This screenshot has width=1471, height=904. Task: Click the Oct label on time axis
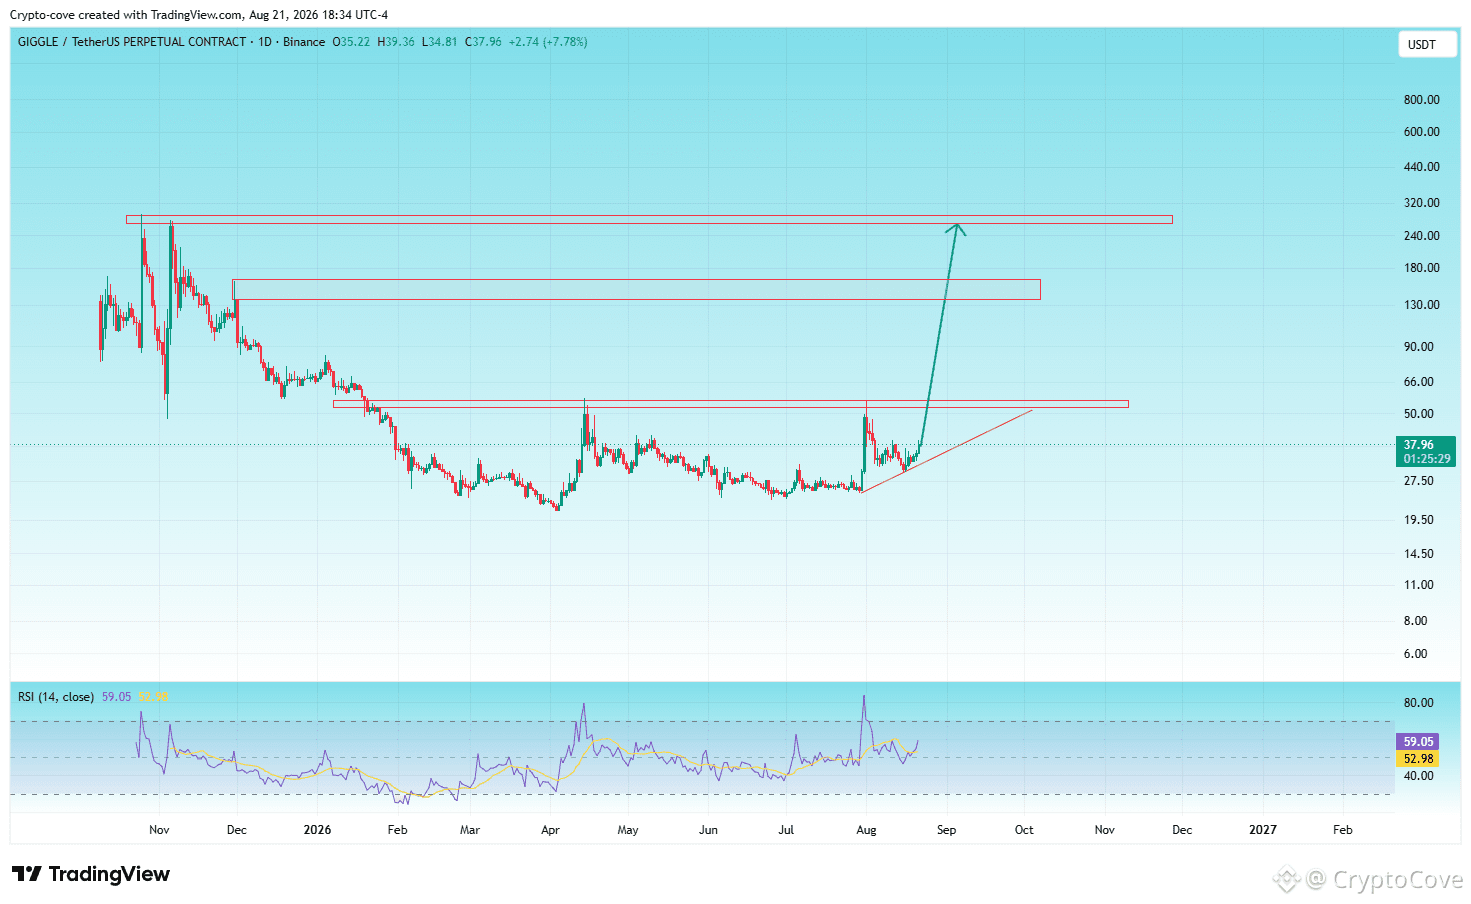1024,830
